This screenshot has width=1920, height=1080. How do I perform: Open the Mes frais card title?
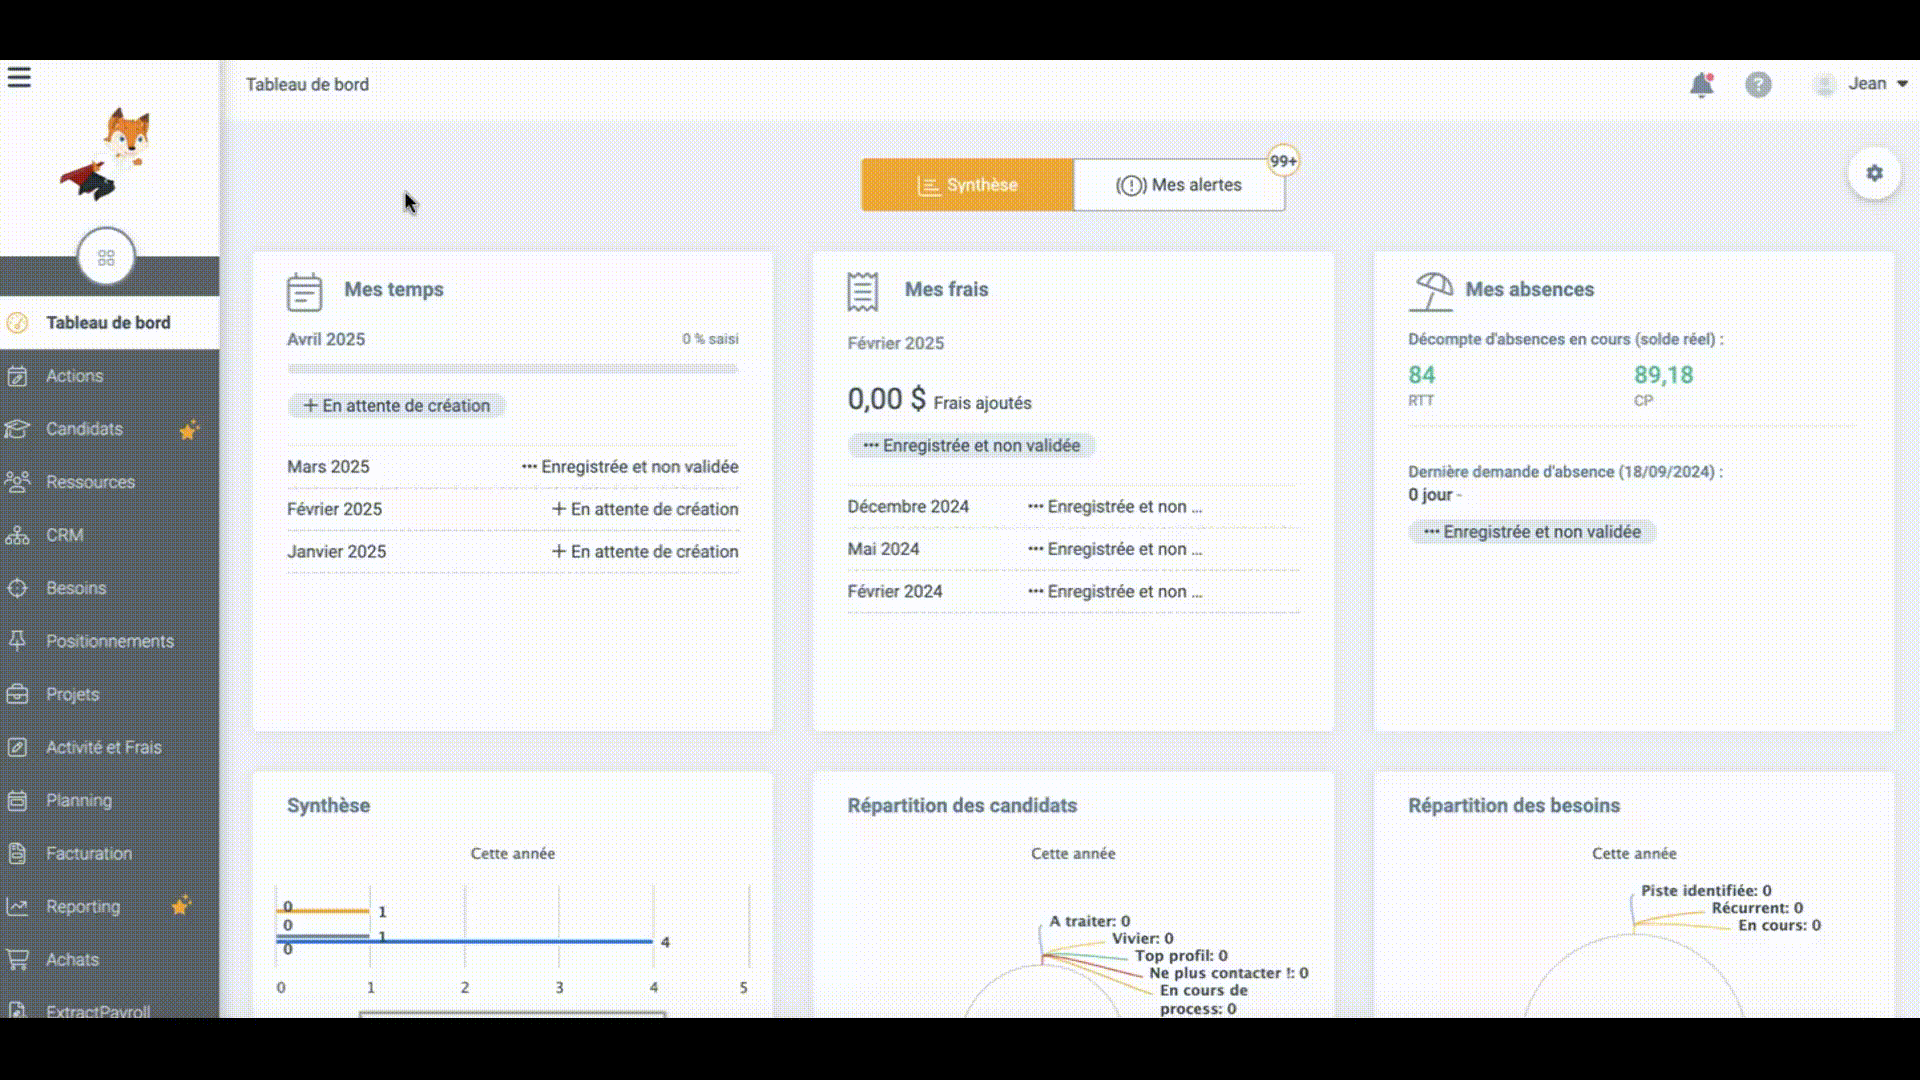tap(946, 290)
